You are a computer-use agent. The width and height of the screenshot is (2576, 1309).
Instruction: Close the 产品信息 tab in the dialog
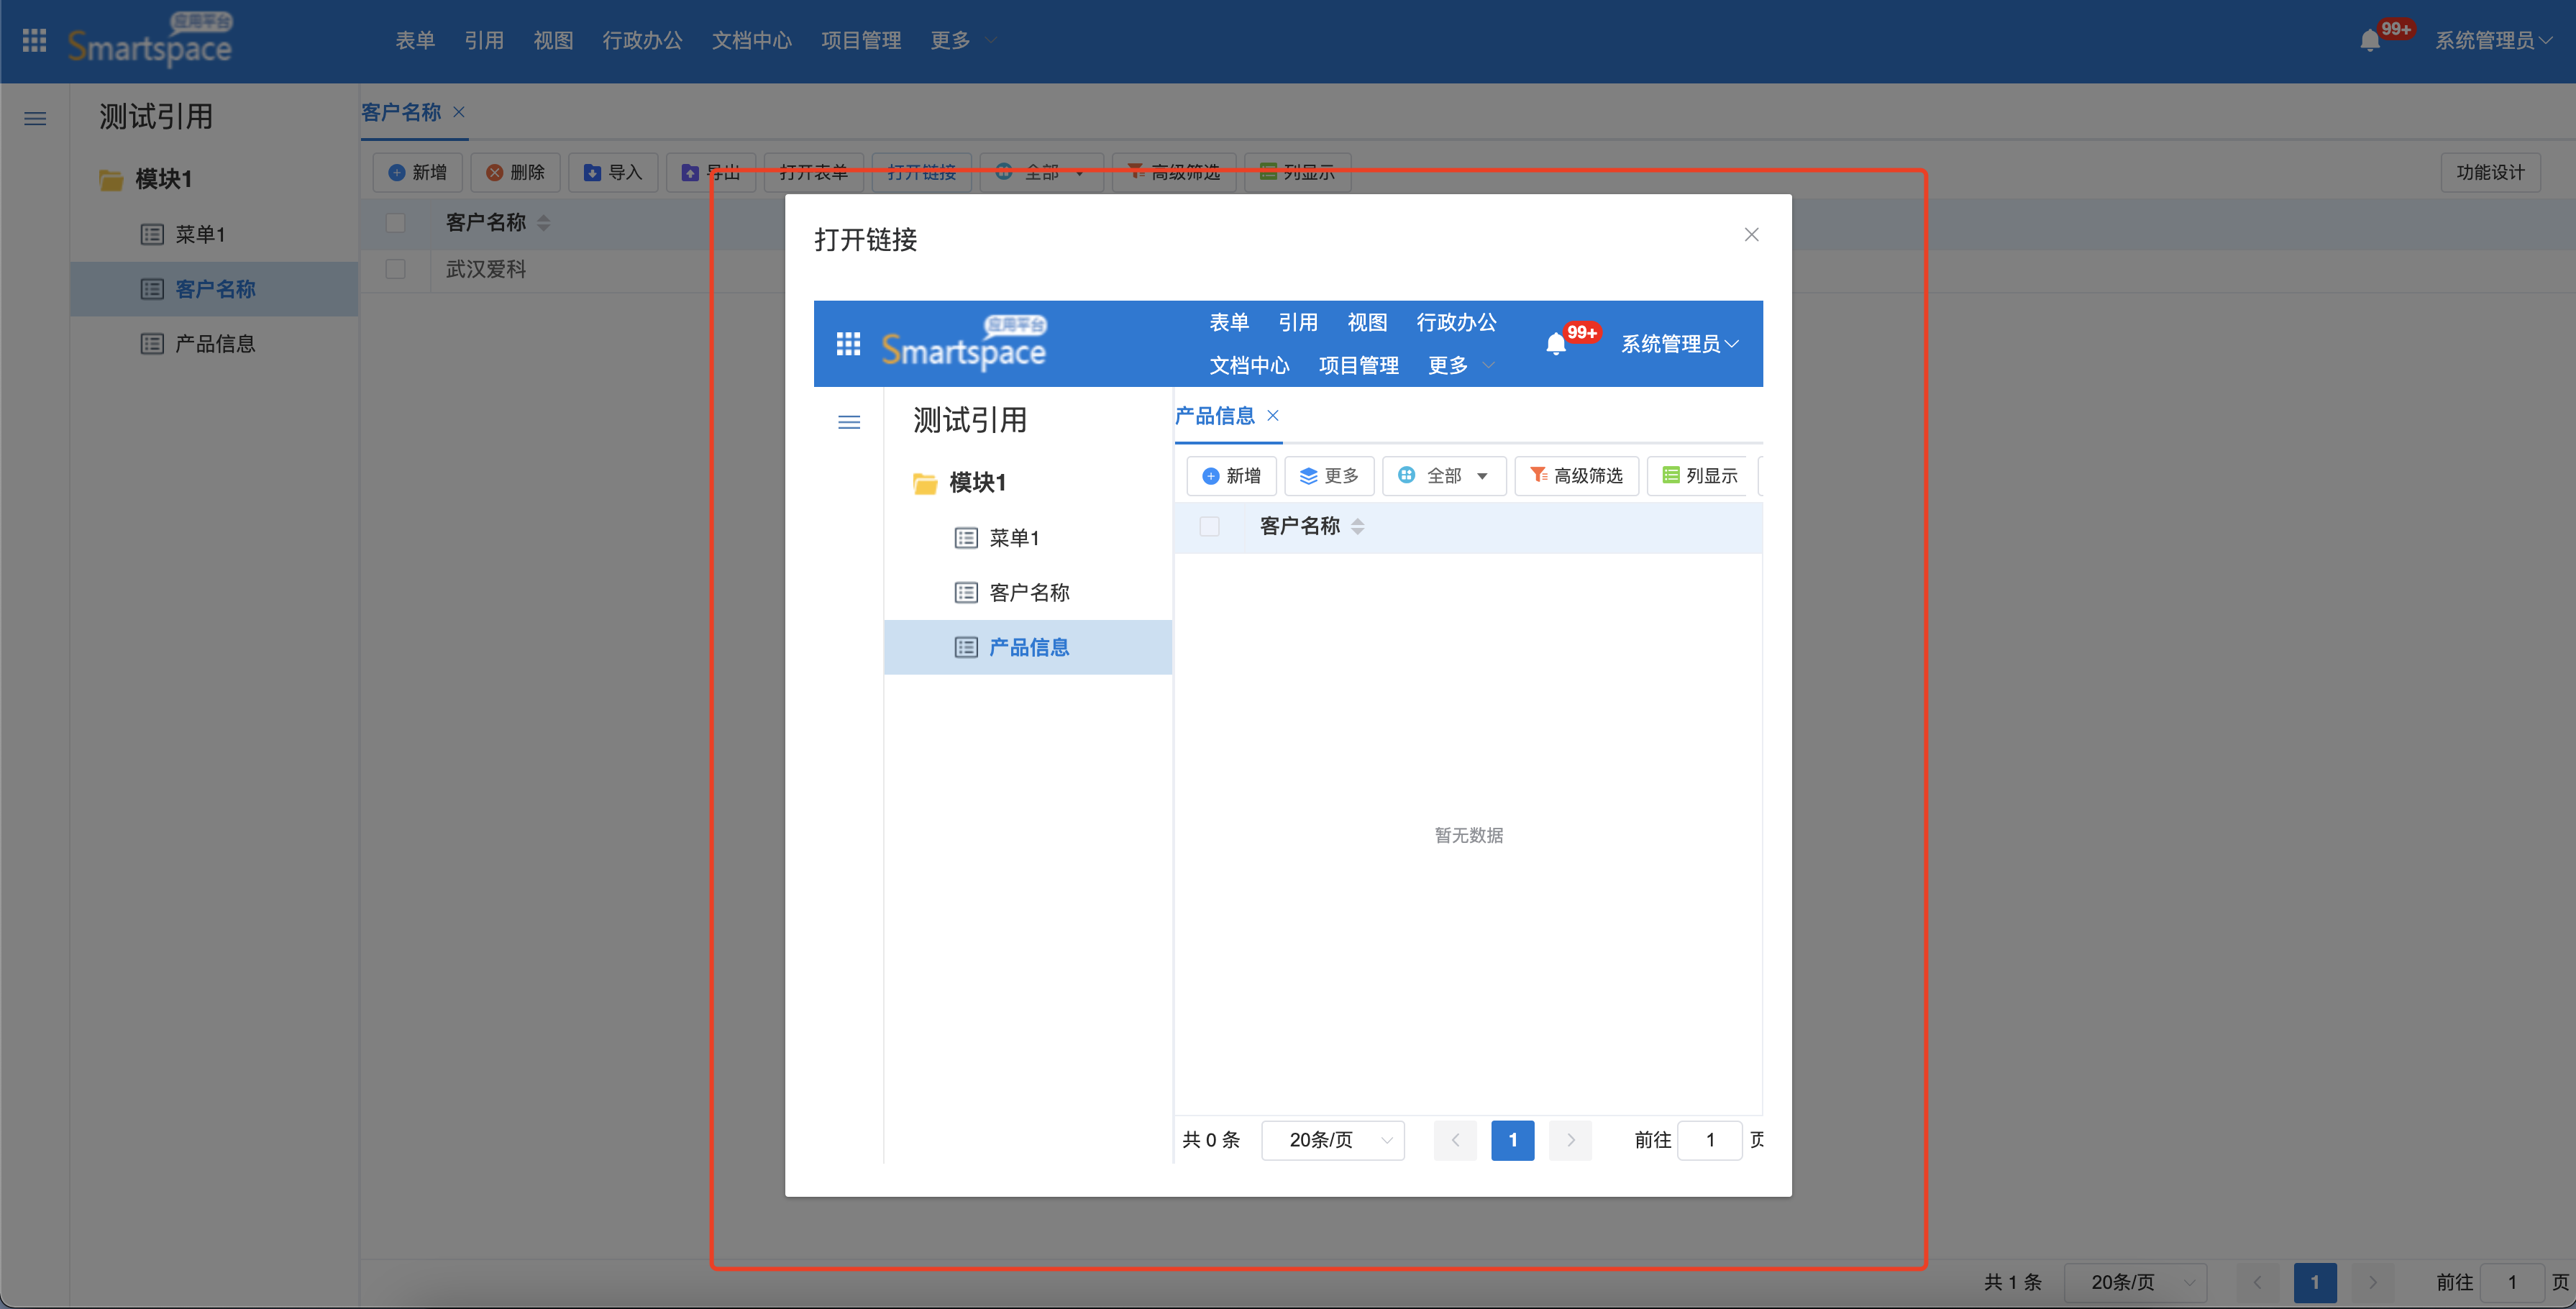click(x=1273, y=416)
